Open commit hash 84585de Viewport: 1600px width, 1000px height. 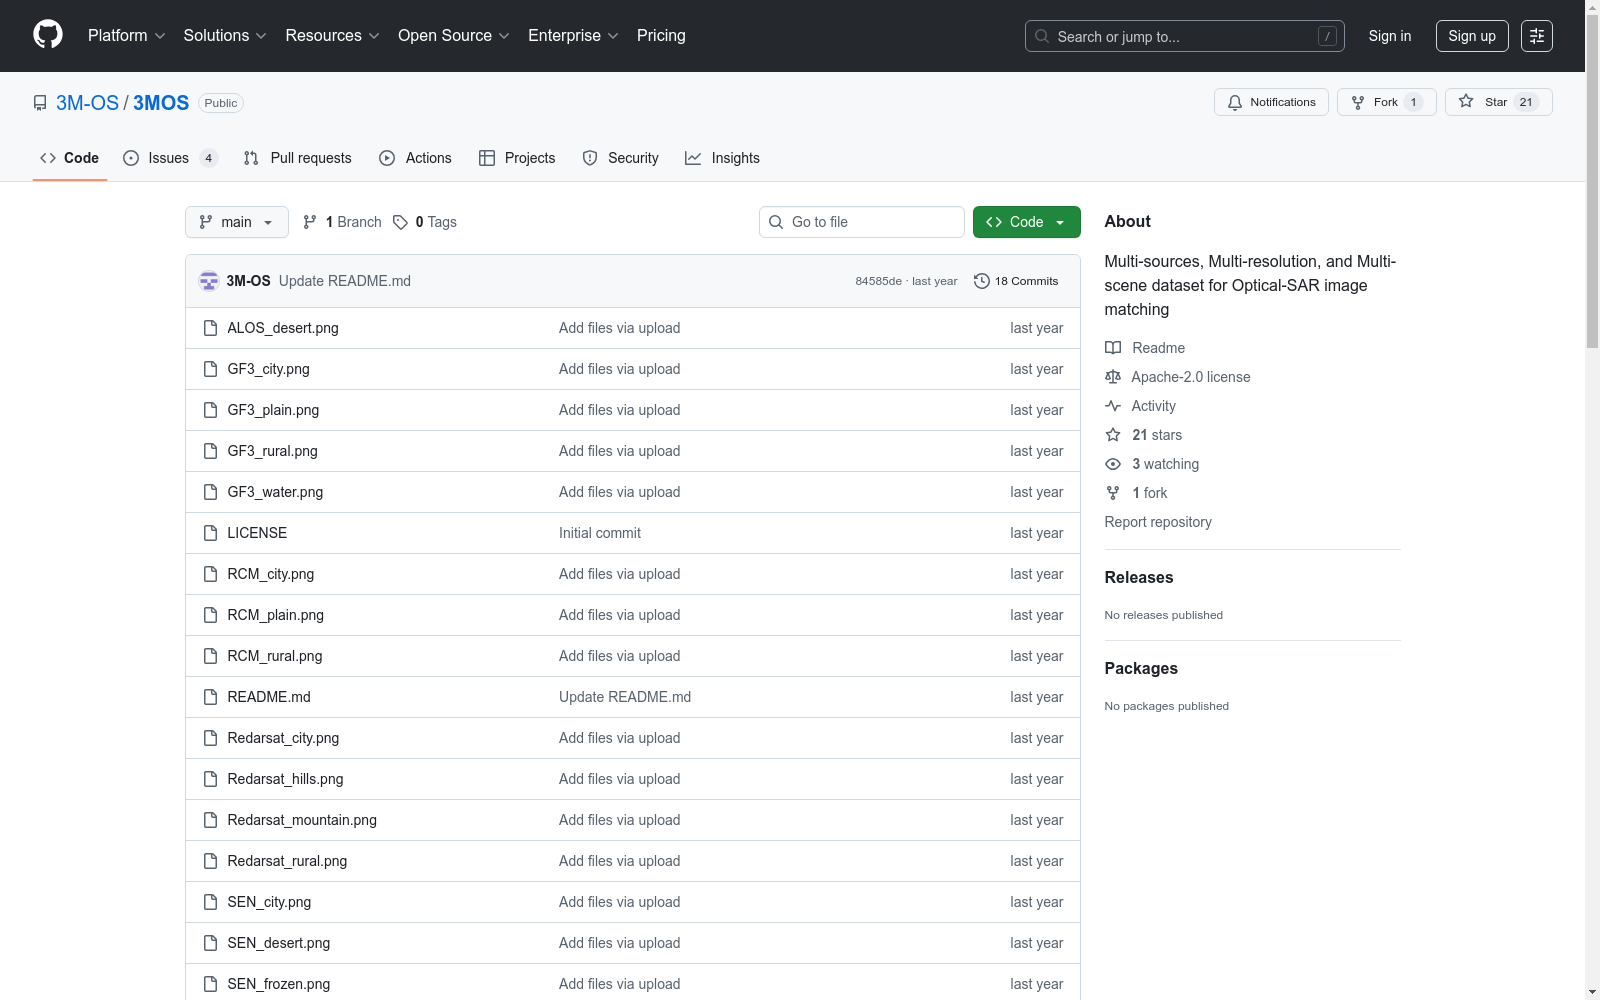tap(878, 281)
